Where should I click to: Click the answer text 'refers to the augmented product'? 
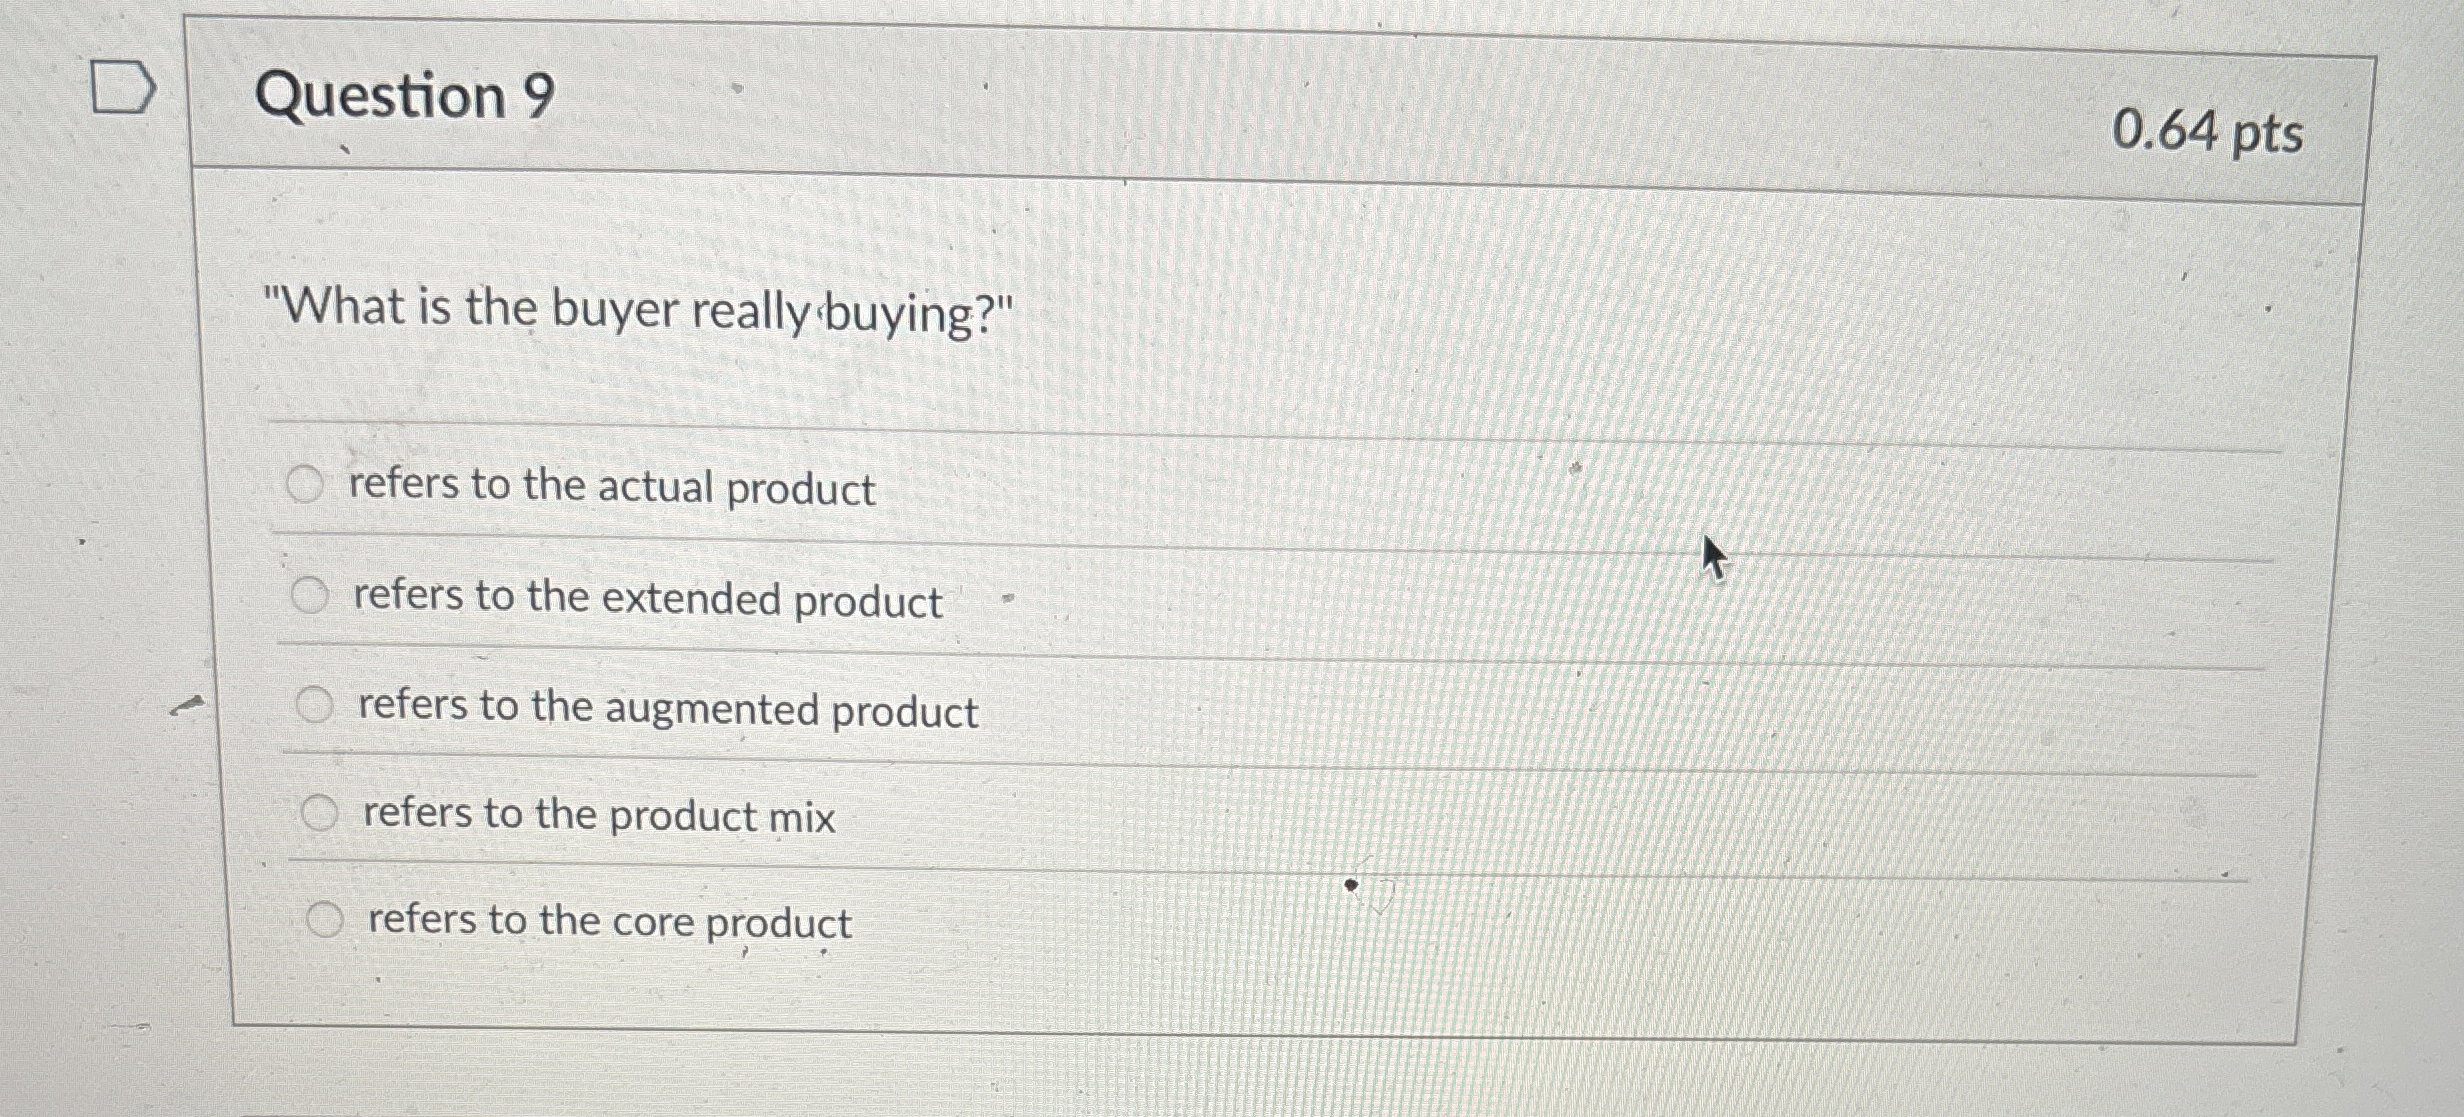(x=668, y=710)
